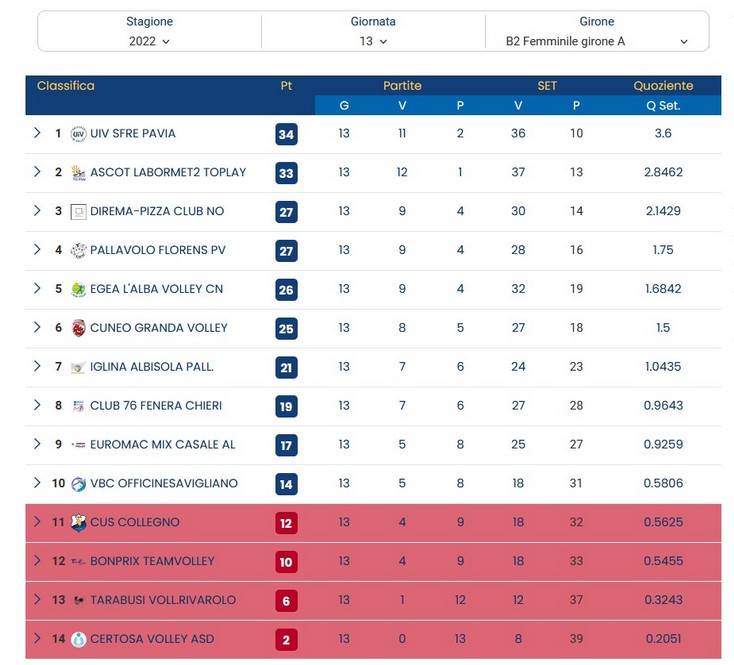734x665 pixels.
Task: Click the CUS Collegno team logo
Action: click(78, 522)
